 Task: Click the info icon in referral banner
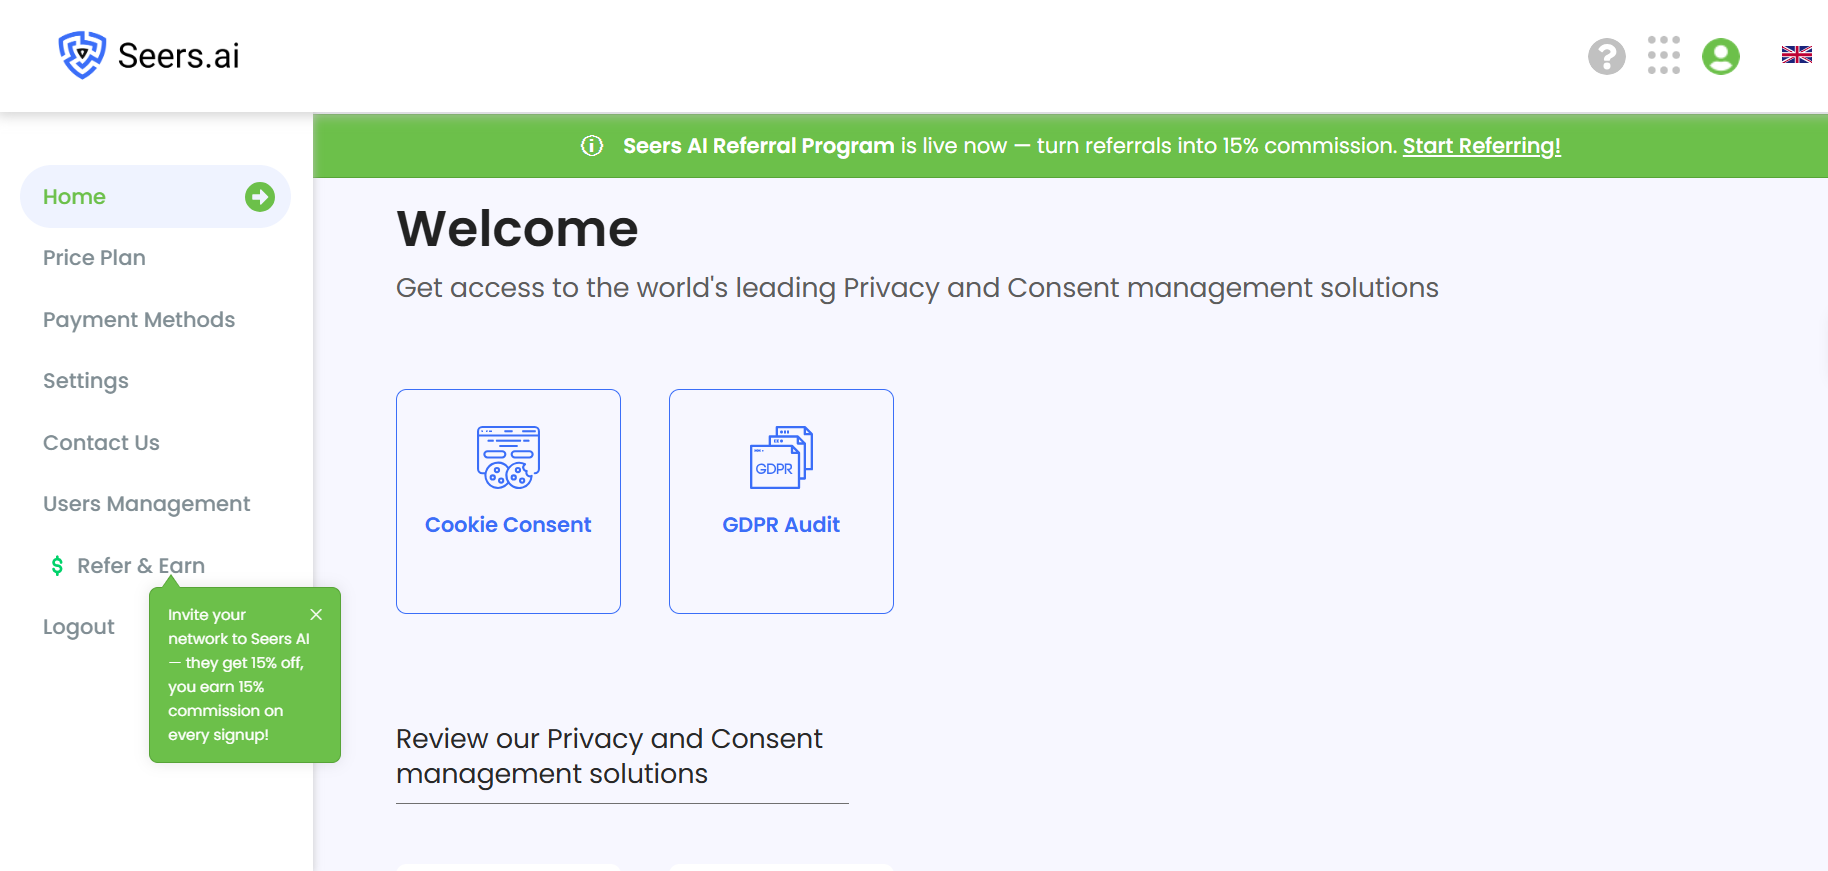pyautogui.click(x=592, y=146)
